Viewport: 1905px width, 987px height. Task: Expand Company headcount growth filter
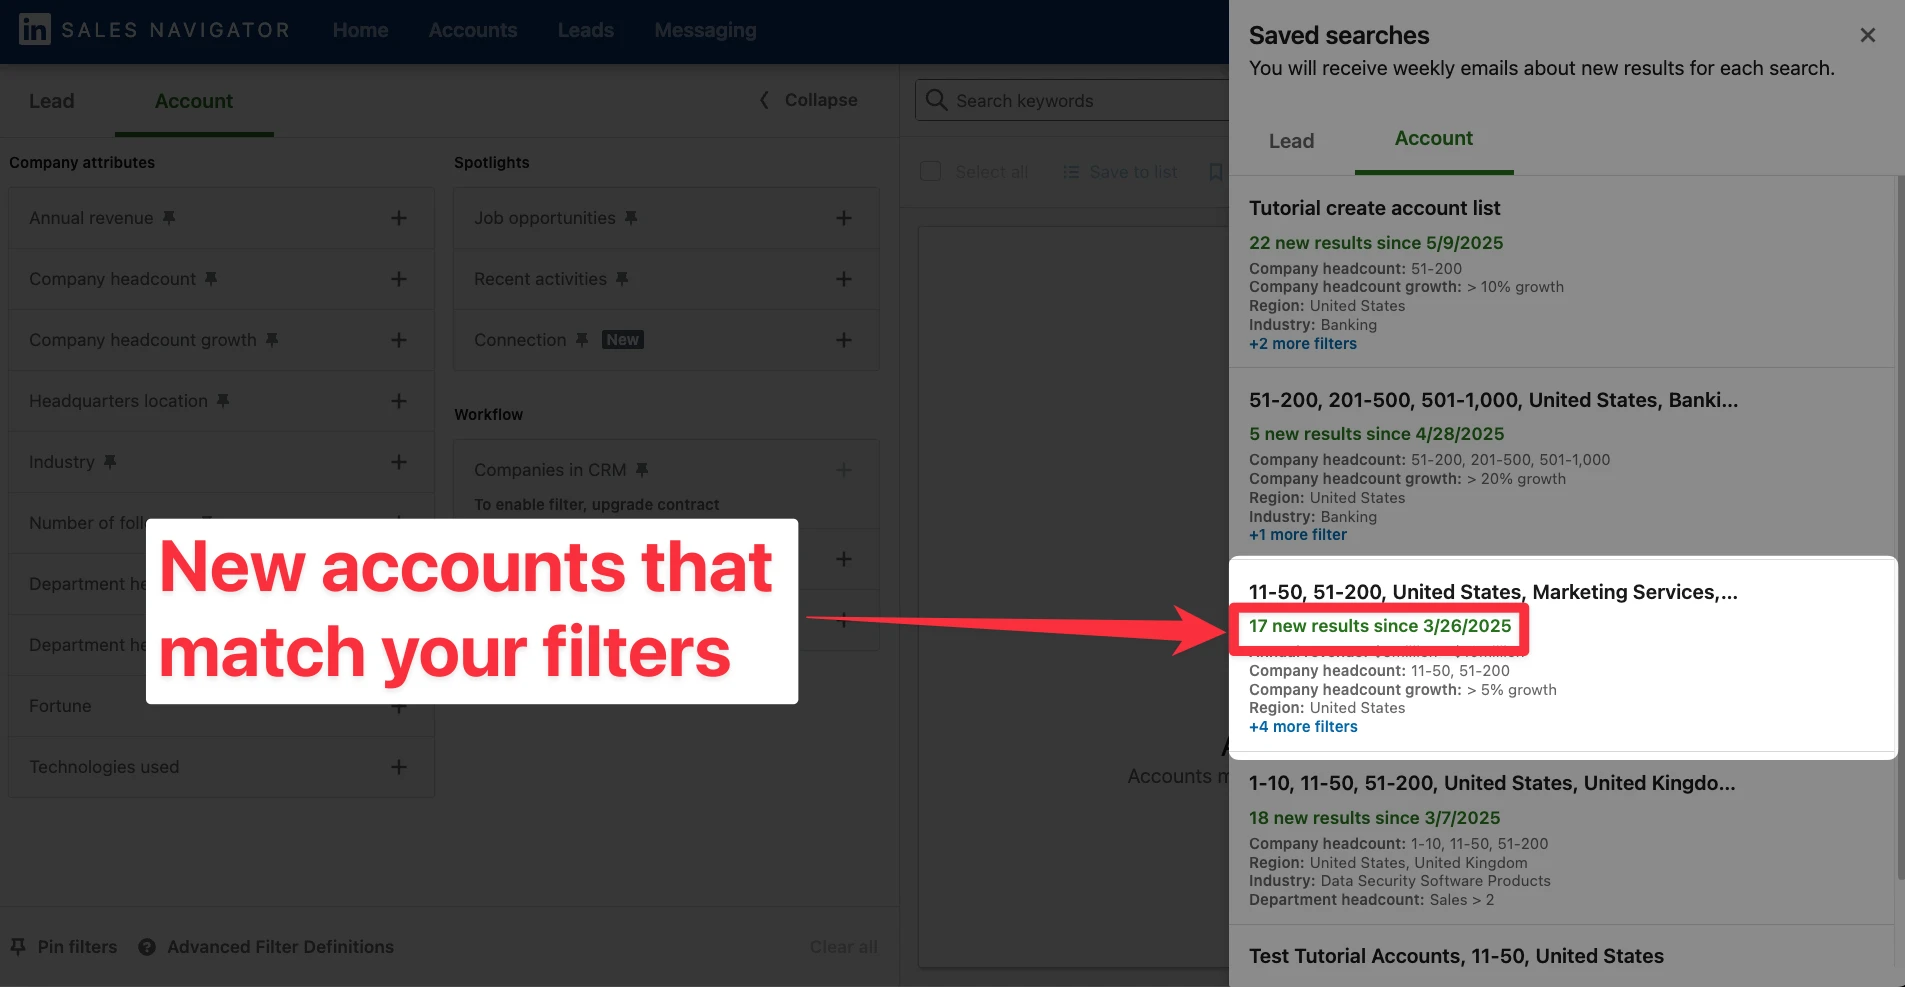pyautogui.click(x=398, y=340)
